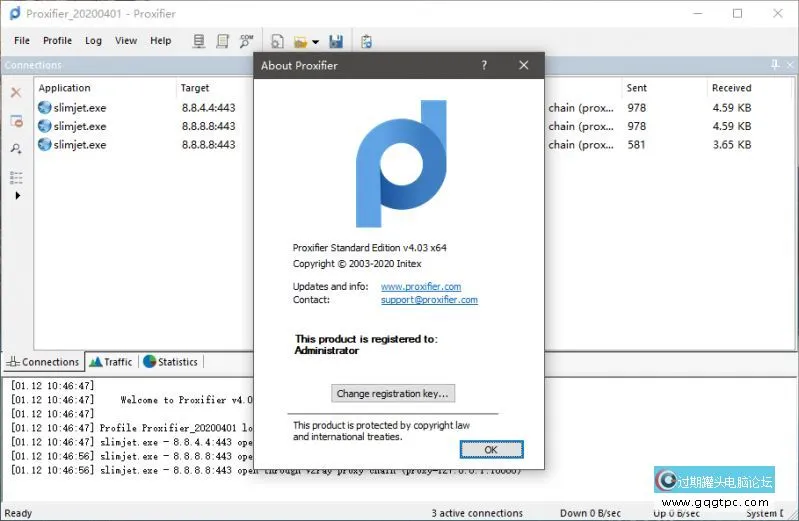Open the Log menu

pyautogui.click(x=93, y=41)
